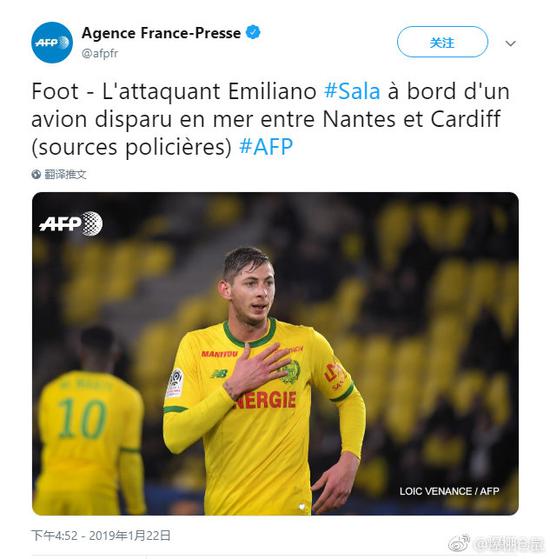Open the #AFP hashtag link

(x=266, y=147)
